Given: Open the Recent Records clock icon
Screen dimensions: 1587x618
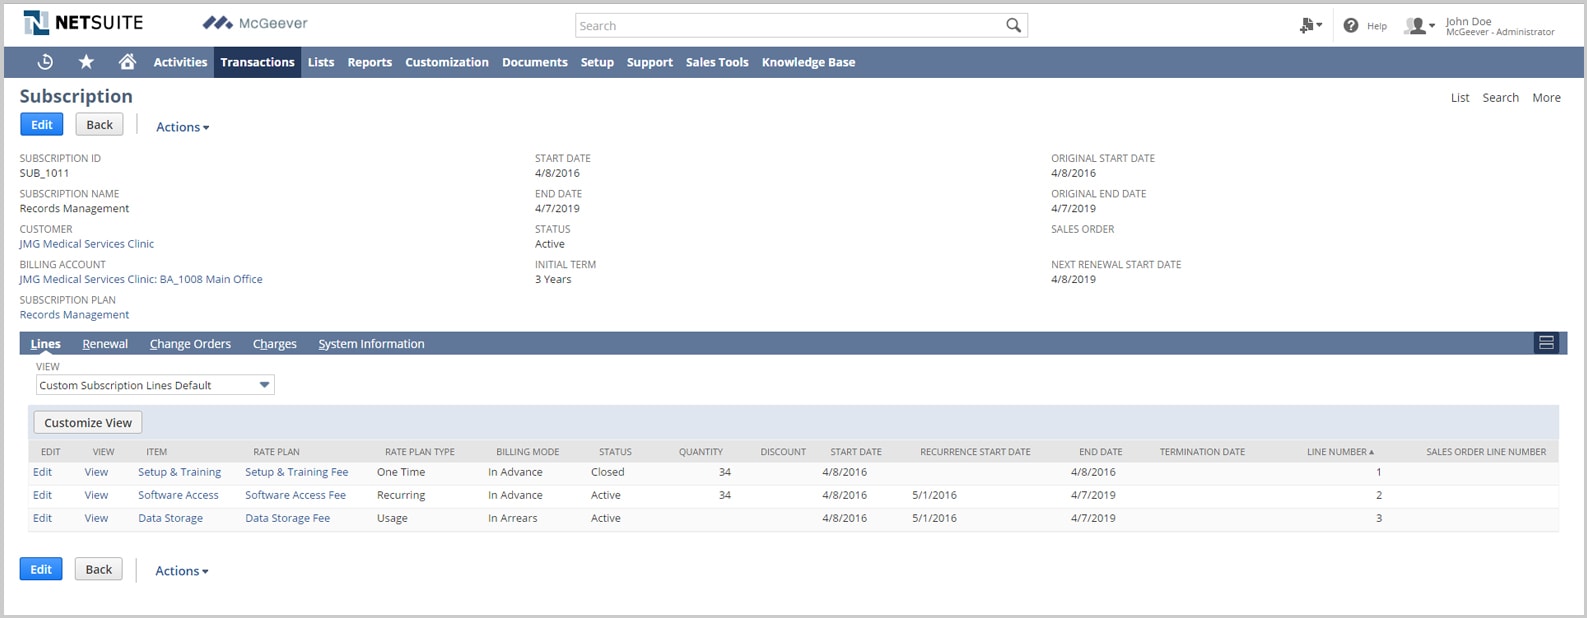Looking at the screenshot, I should pyautogui.click(x=45, y=62).
